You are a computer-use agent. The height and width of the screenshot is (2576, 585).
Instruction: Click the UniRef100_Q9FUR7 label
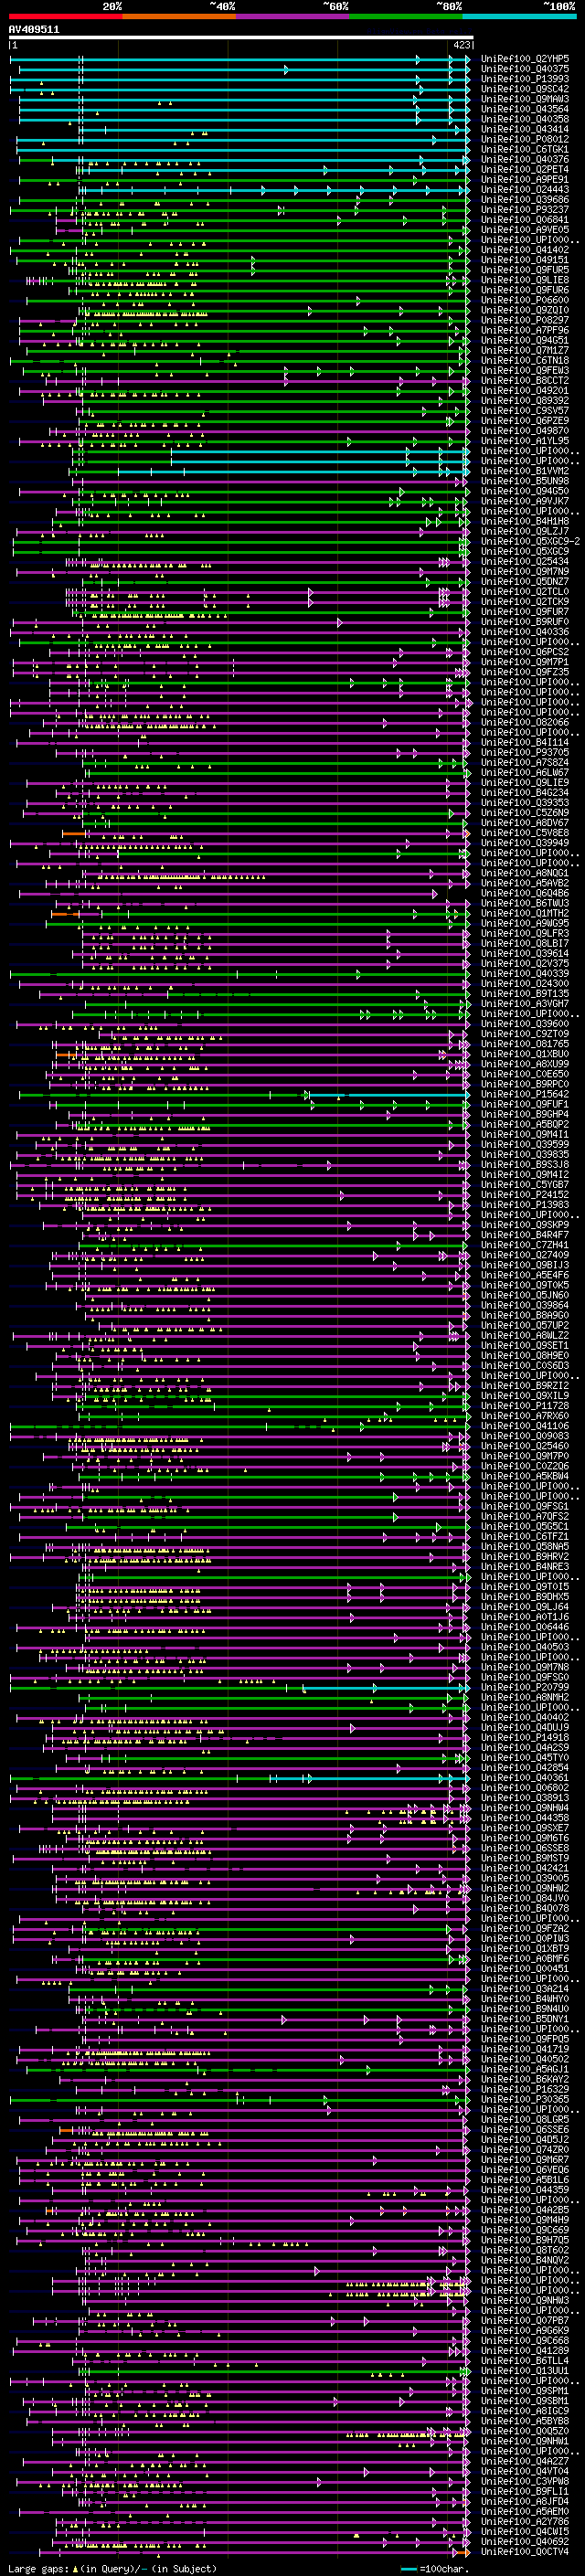pyautogui.click(x=525, y=612)
